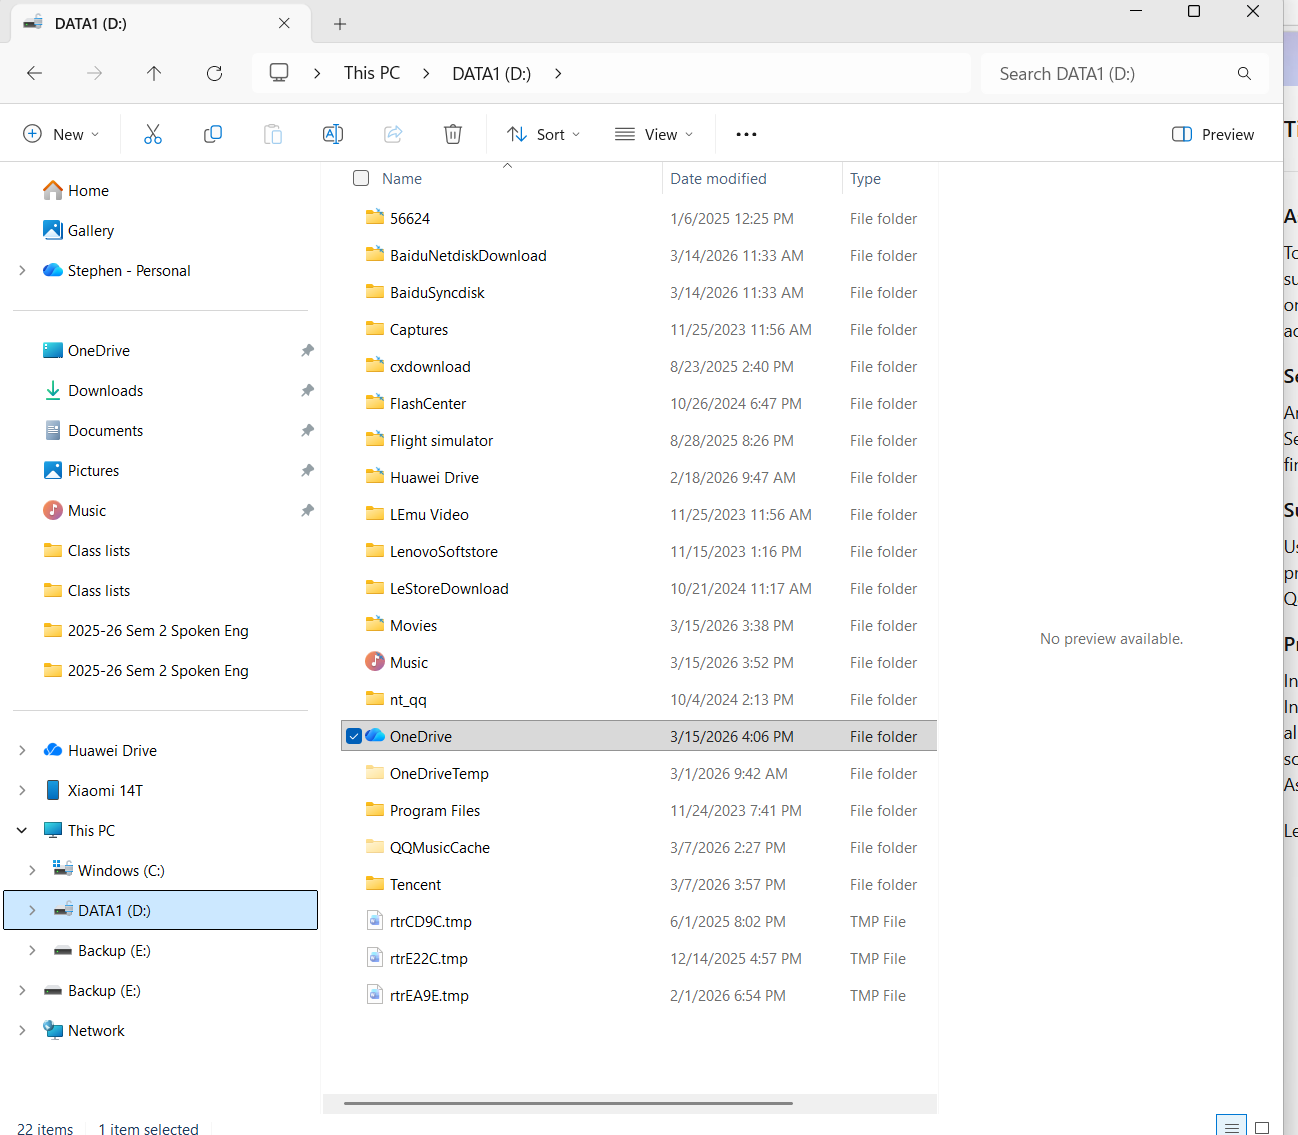
Task: Expand DATA1 (D:) drive node
Action: (32, 910)
